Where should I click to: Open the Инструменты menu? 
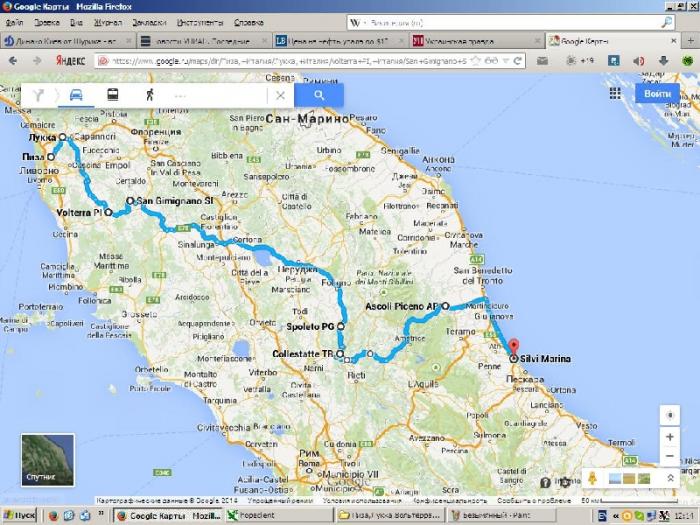(200, 21)
